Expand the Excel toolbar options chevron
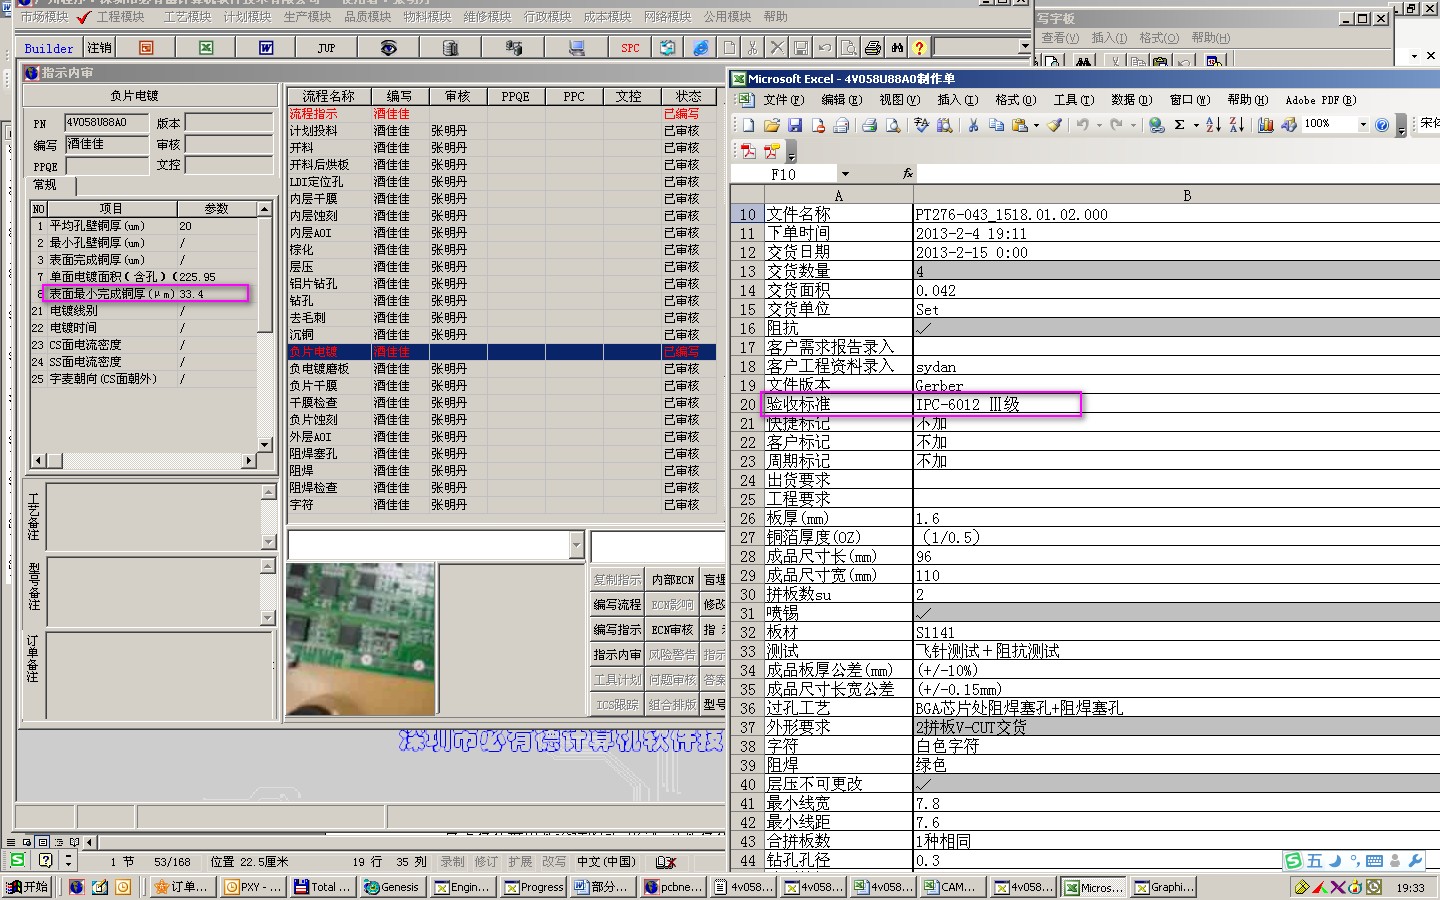Viewport: 1440px width, 900px height. coord(1401,127)
